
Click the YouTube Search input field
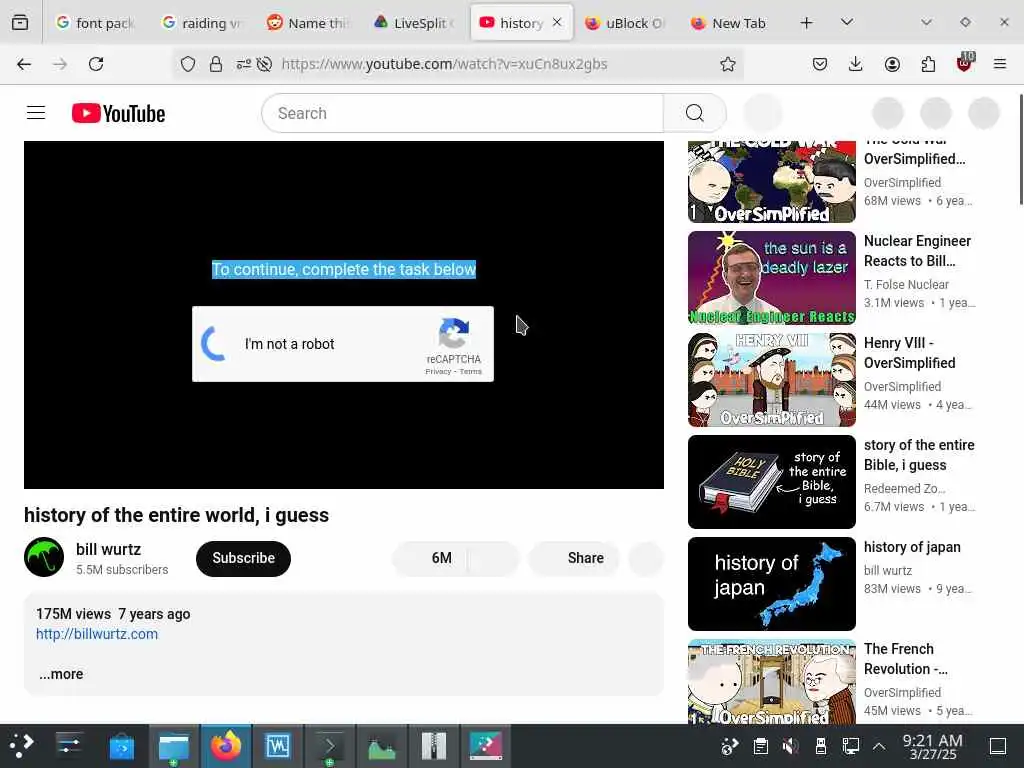[462, 113]
